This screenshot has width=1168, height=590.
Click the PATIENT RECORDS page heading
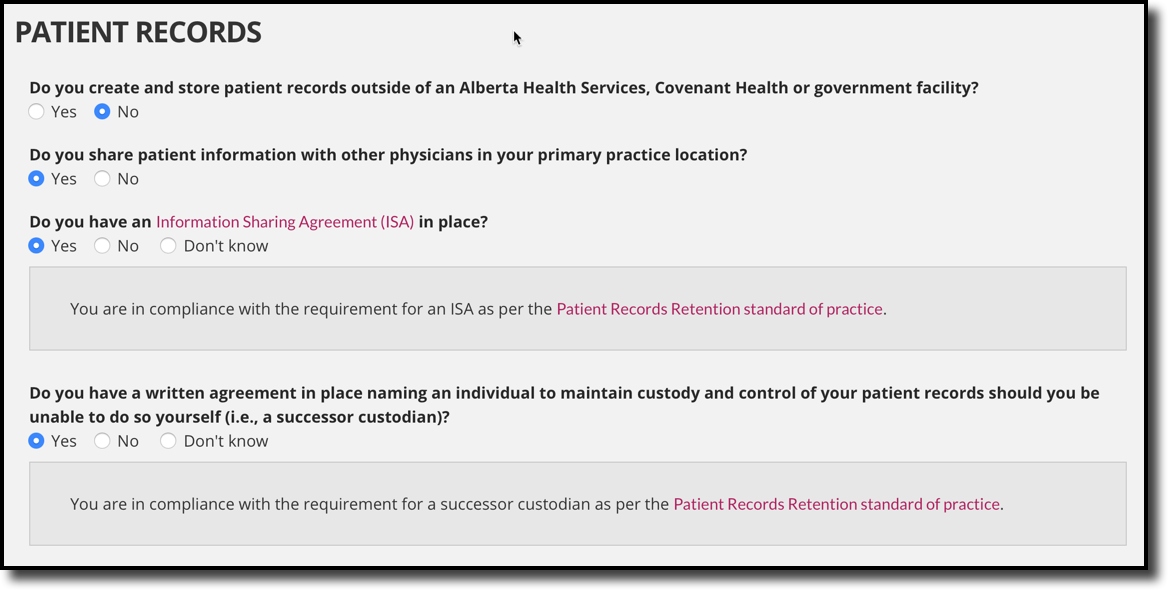pyautogui.click(x=137, y=32)
